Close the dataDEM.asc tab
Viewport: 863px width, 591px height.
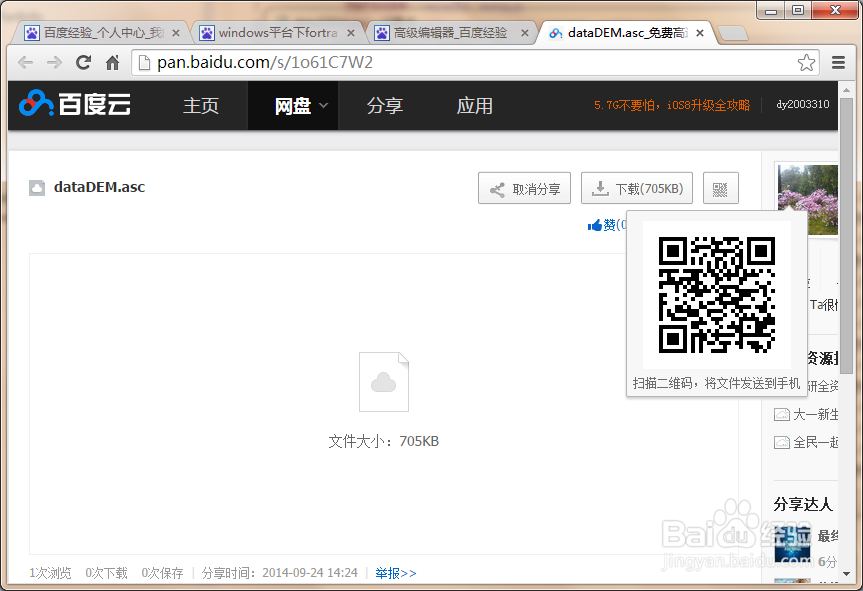[700, 33]
